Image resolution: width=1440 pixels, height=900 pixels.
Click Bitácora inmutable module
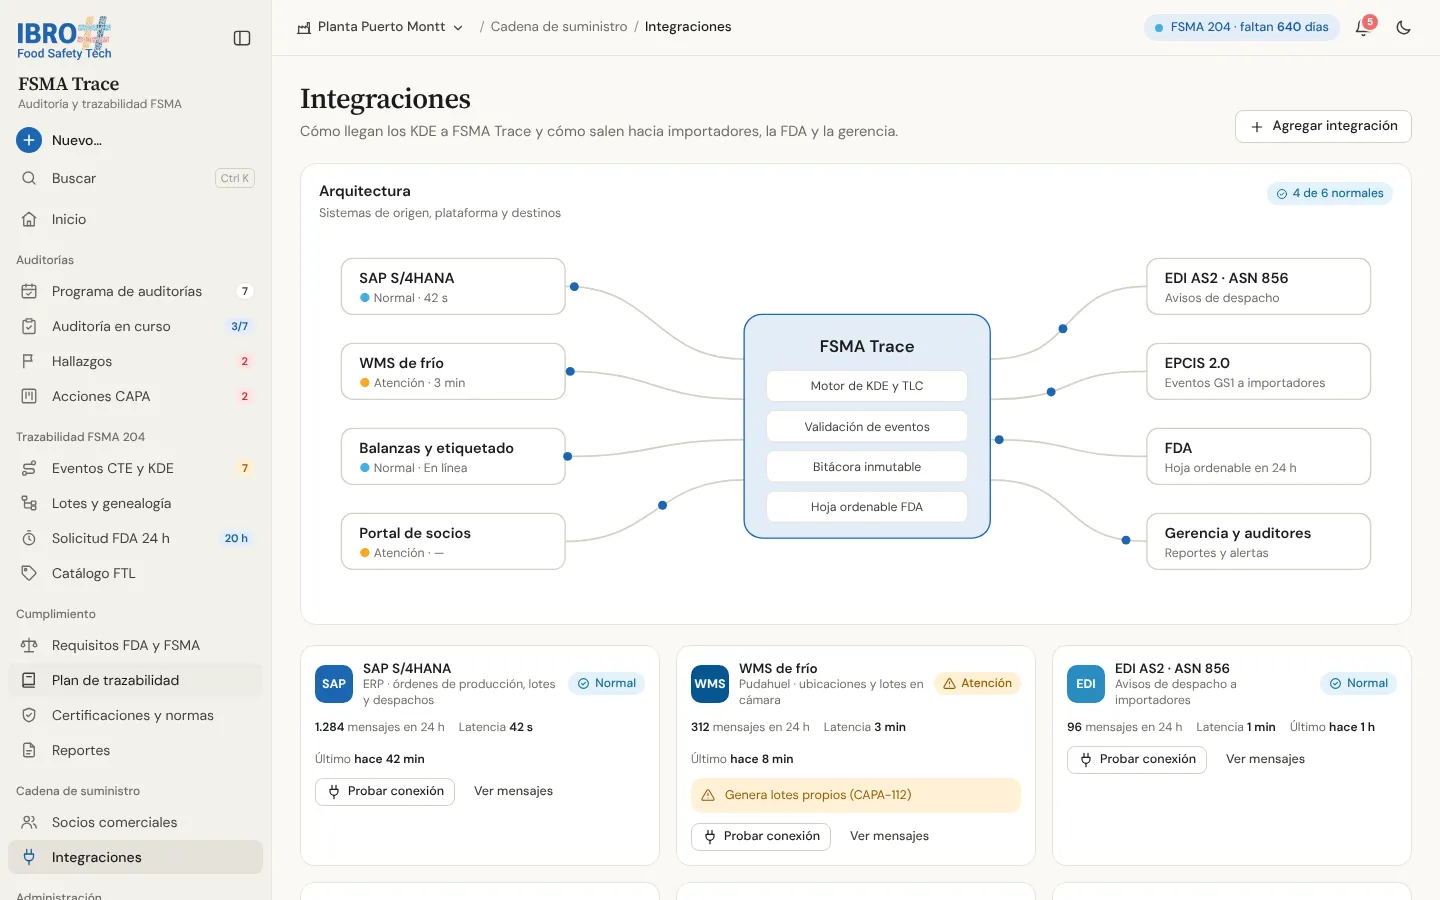[867, 467]
